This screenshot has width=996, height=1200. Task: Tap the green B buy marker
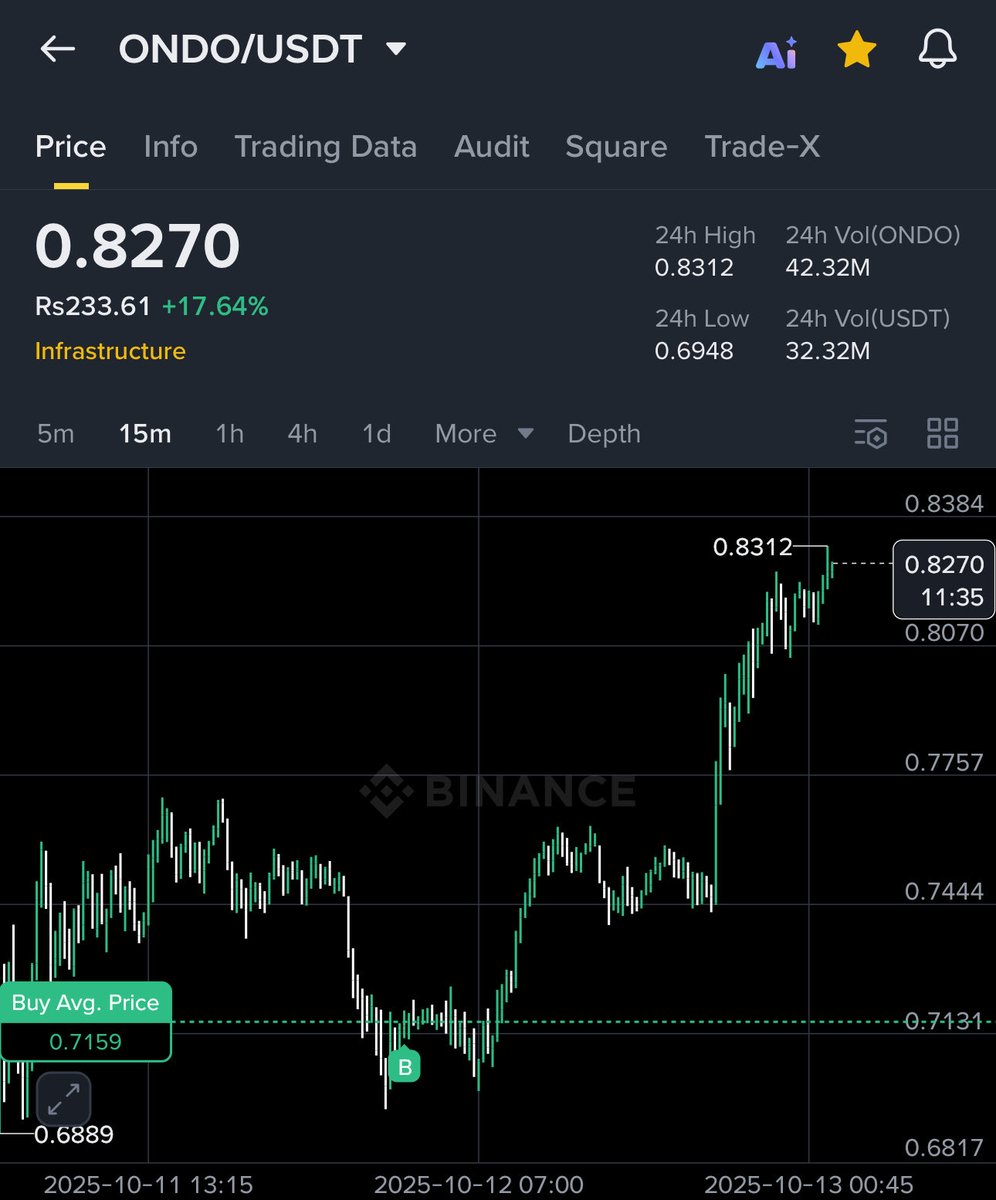[405, 1066]
